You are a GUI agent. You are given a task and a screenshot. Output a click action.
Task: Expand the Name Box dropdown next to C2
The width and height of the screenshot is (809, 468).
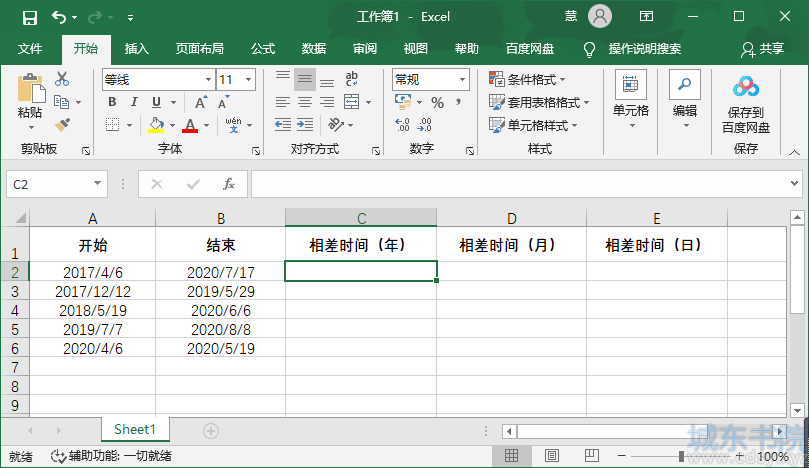pos(97,184)
